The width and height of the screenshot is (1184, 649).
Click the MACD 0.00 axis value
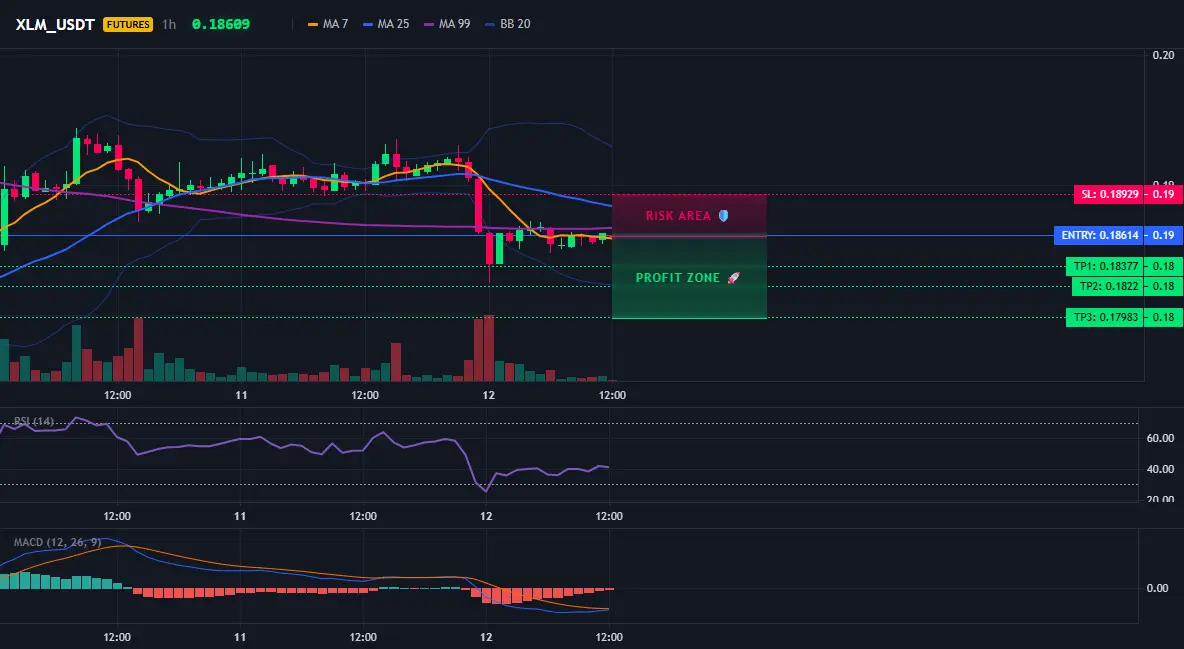1158,588
